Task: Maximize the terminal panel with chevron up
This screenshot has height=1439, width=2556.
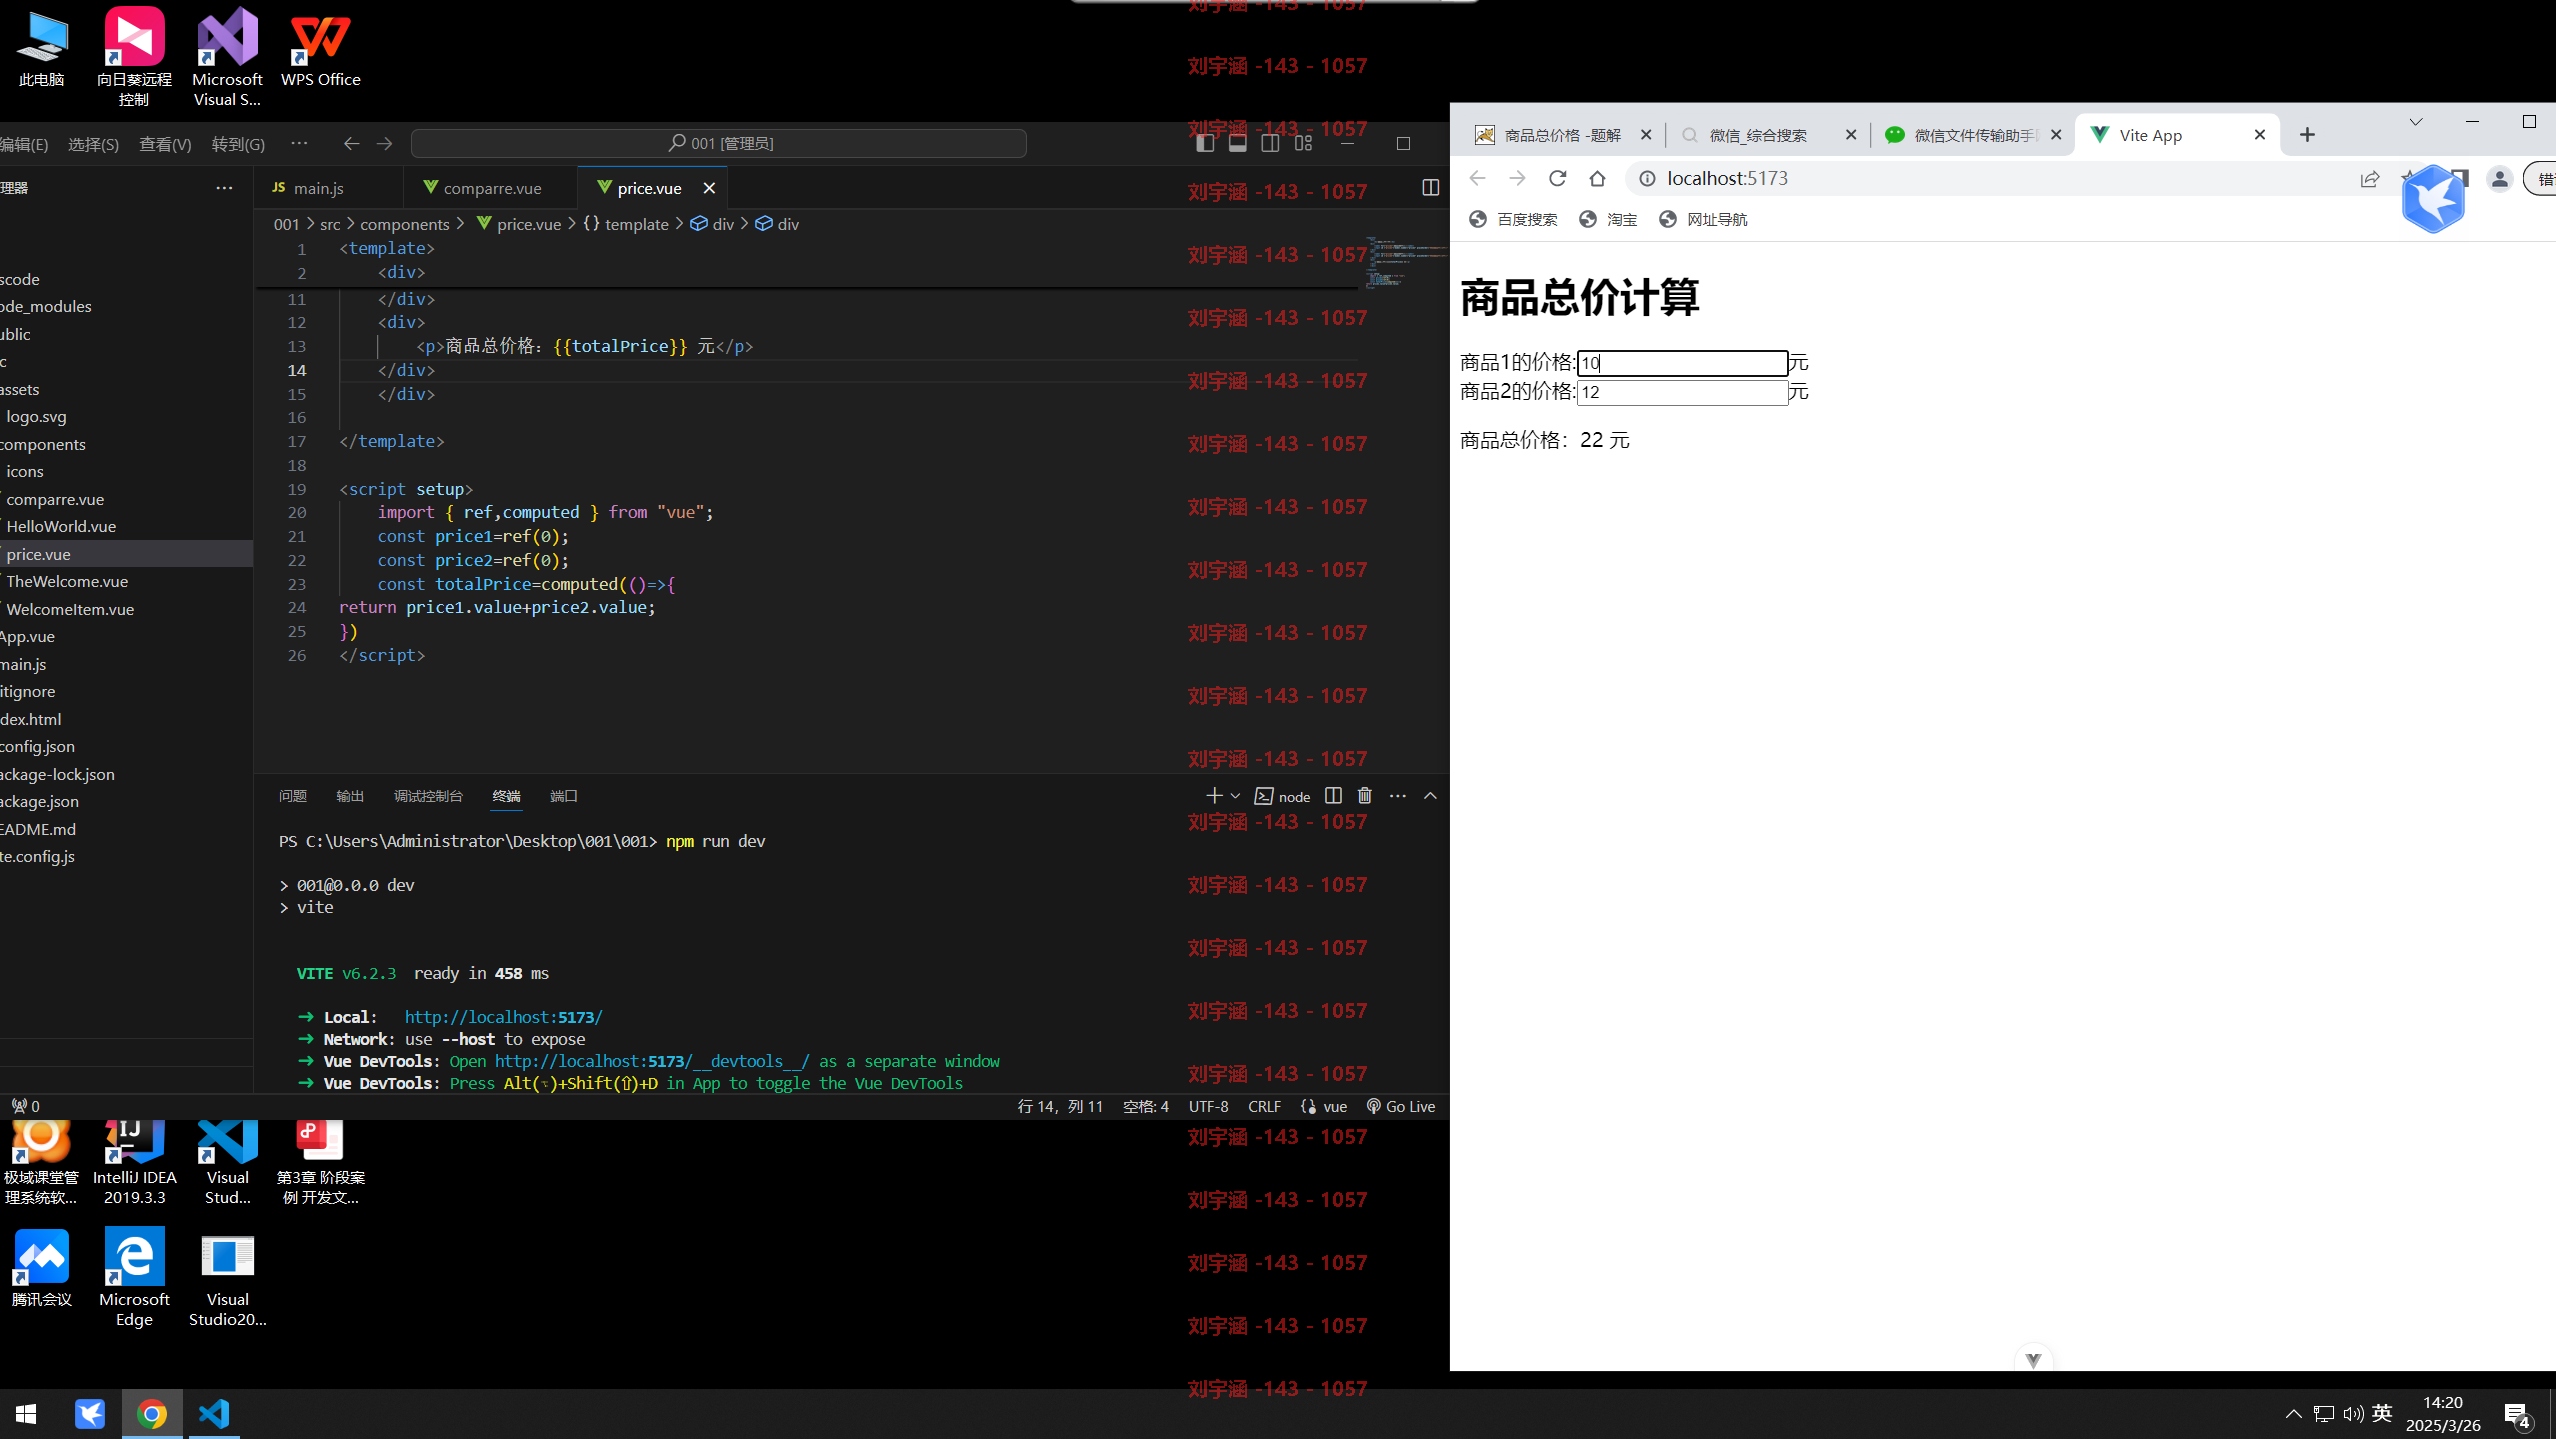Action: [1430, 796]
